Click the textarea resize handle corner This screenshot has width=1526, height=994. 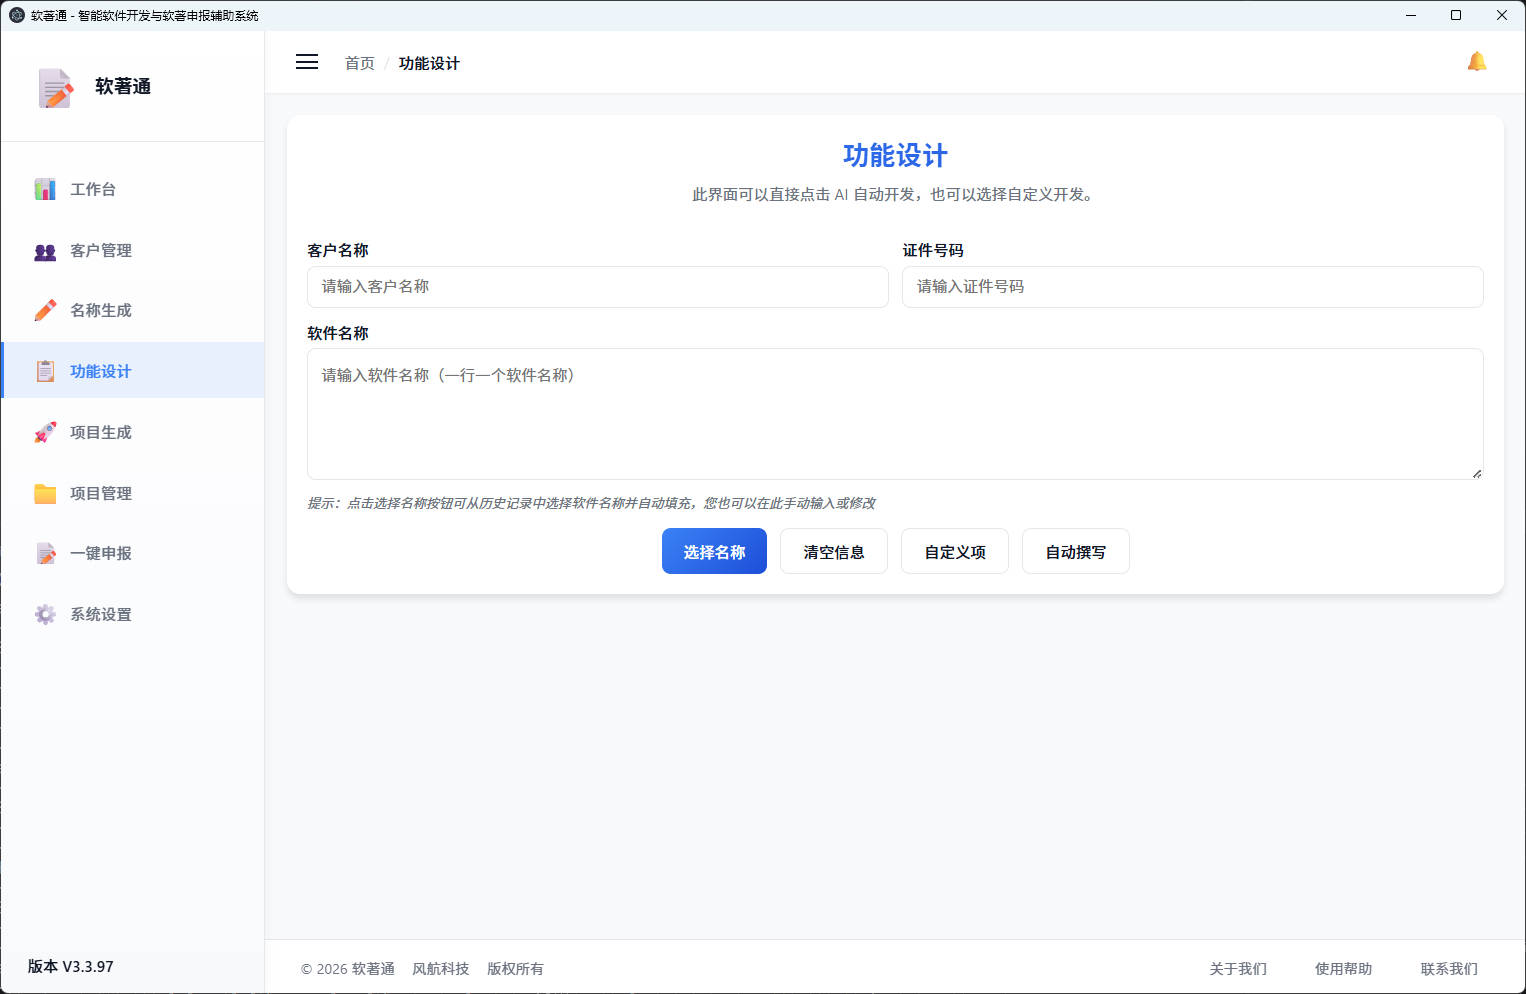(1476, 473)
